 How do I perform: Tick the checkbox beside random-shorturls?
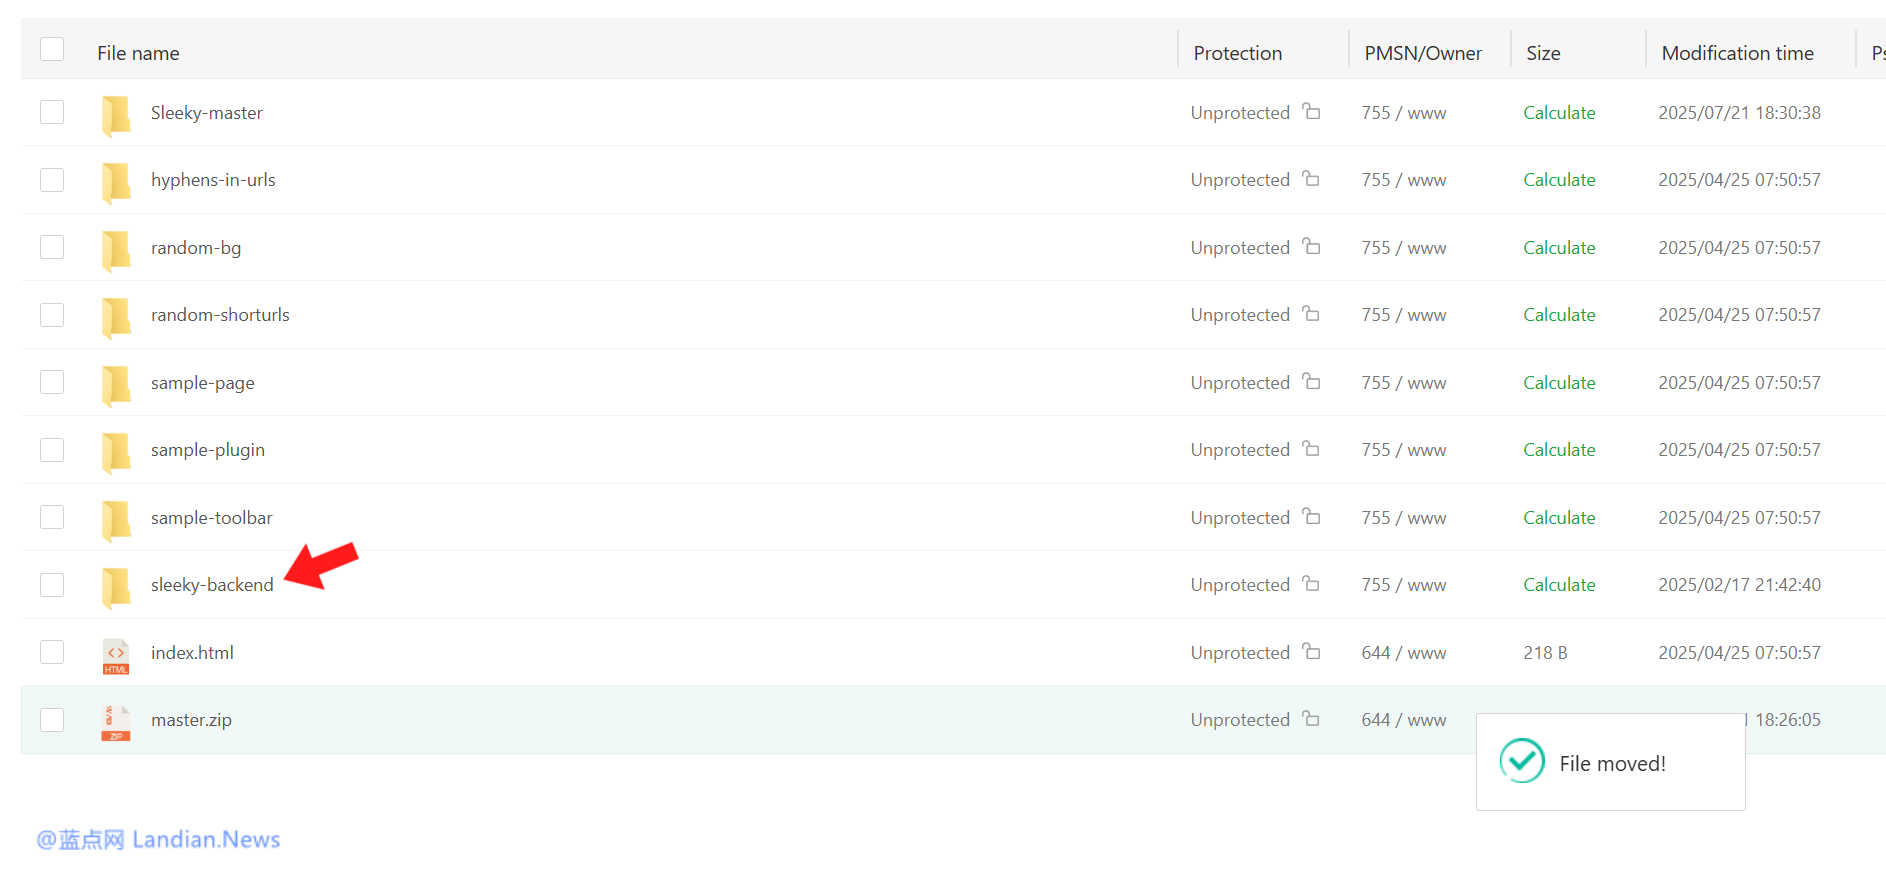click(x=52, y=315)
